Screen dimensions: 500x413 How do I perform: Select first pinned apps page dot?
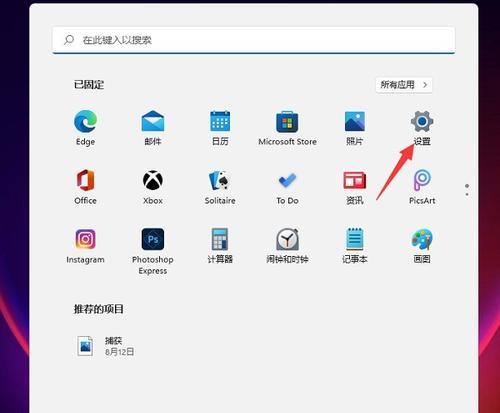point(467,186)
